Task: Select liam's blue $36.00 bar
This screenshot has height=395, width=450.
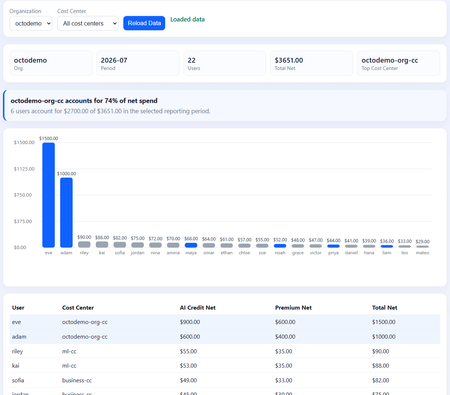Action: (387, 247)
